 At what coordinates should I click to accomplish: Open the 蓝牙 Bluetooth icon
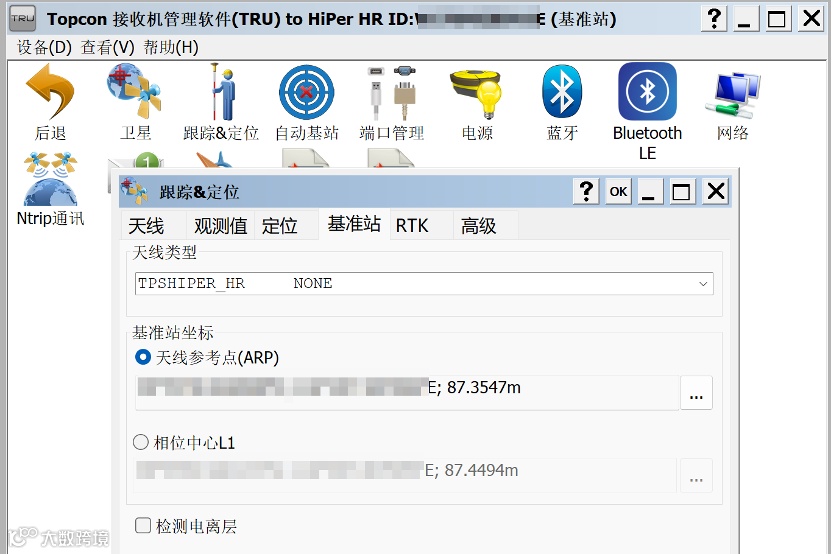click(x=562, y=91)
